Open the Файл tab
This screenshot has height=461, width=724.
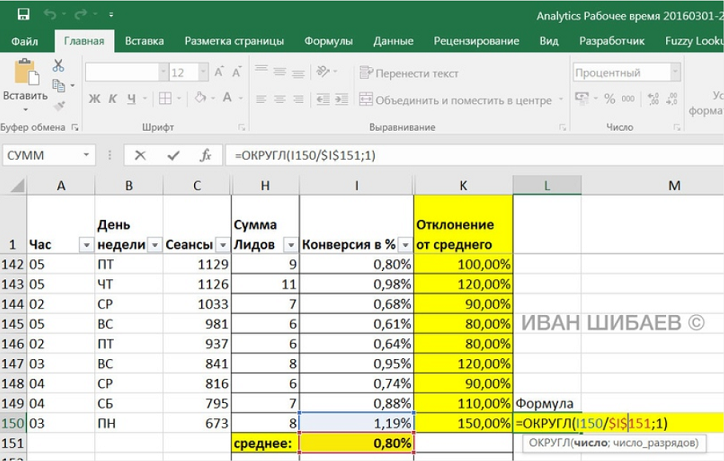24,42
